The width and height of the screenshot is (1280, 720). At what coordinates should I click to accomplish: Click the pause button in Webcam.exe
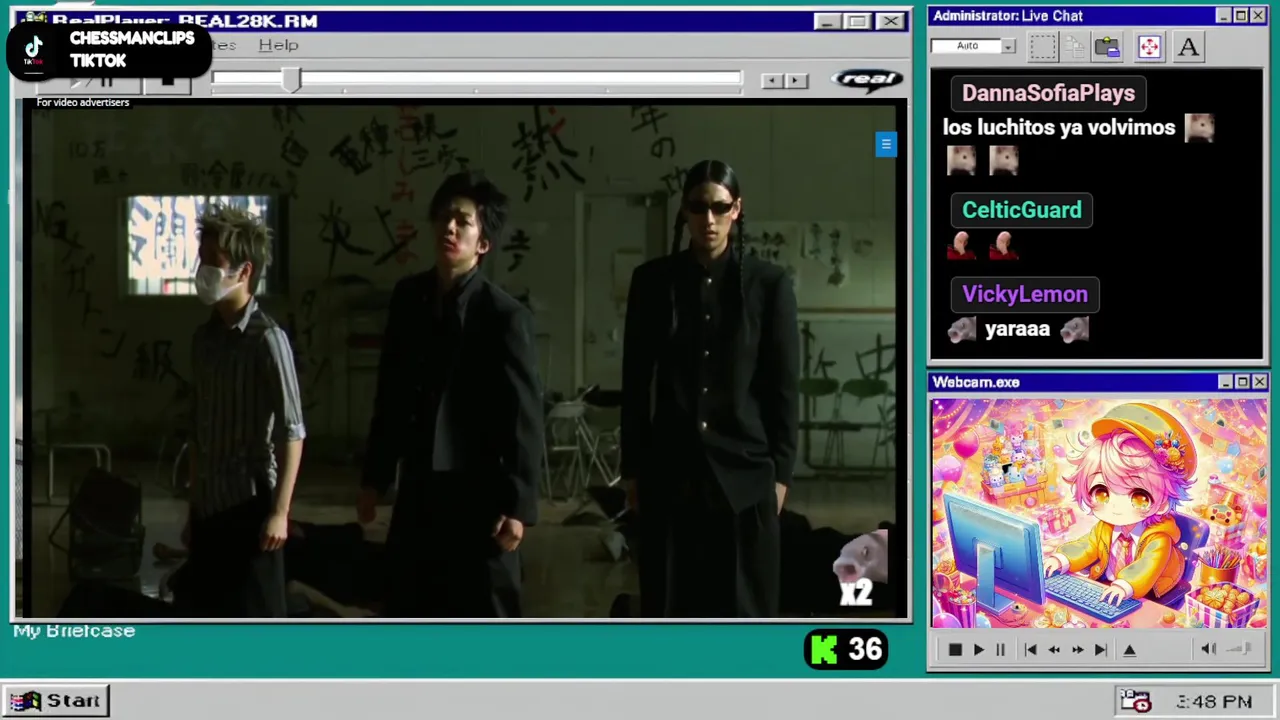(1000, 650)
